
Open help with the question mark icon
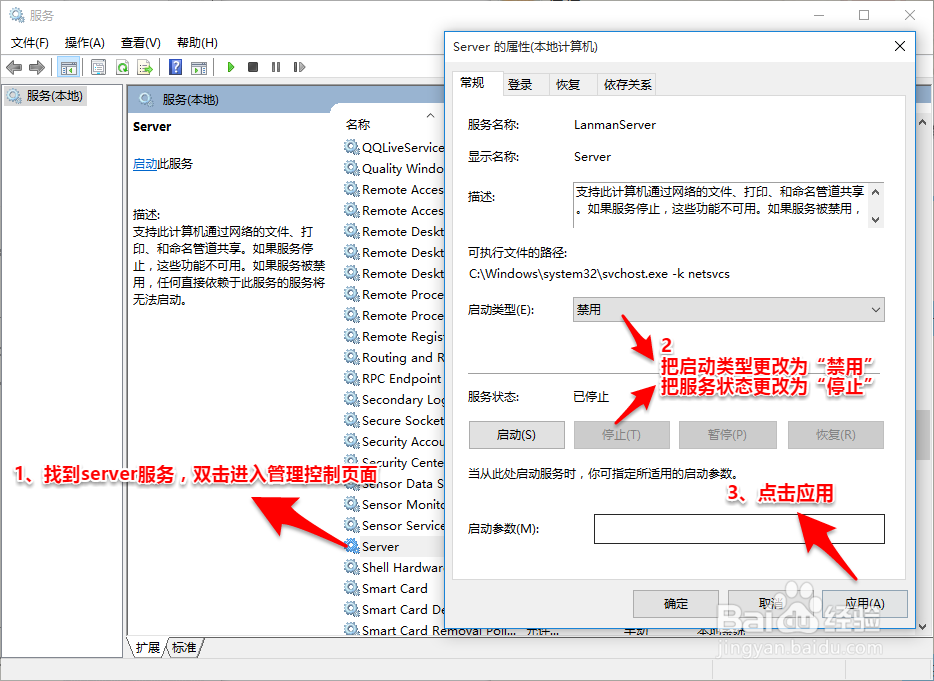point(177,67)
